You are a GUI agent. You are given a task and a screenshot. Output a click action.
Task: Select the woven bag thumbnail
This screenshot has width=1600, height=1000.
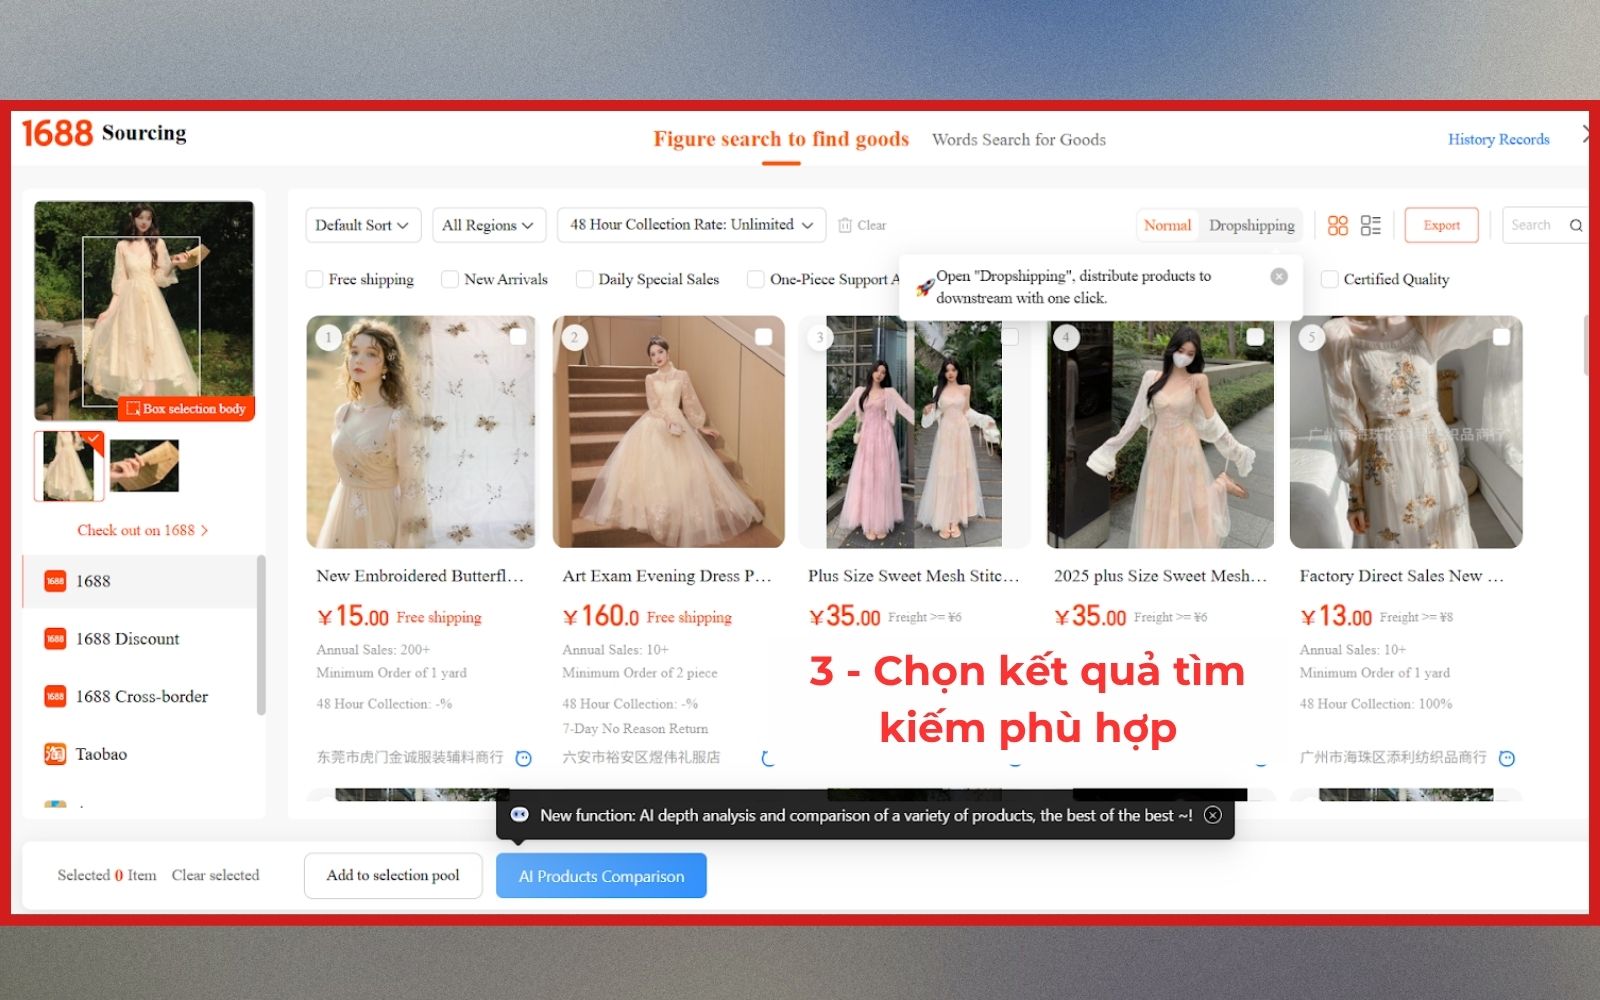tap(144, 466)
